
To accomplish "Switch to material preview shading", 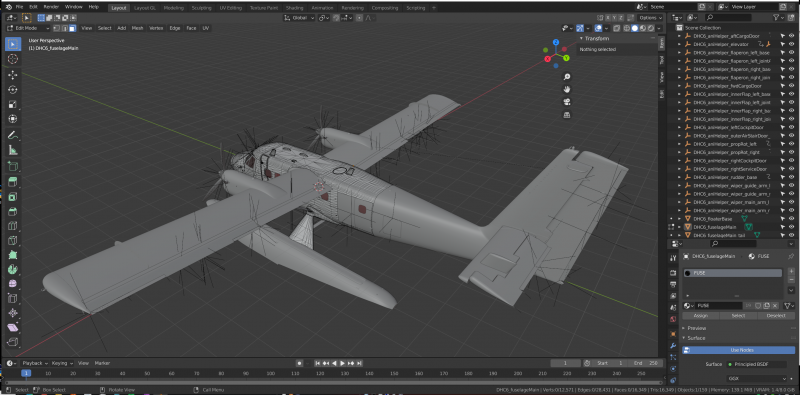I will pyautogui.click(x=643, y=28).
